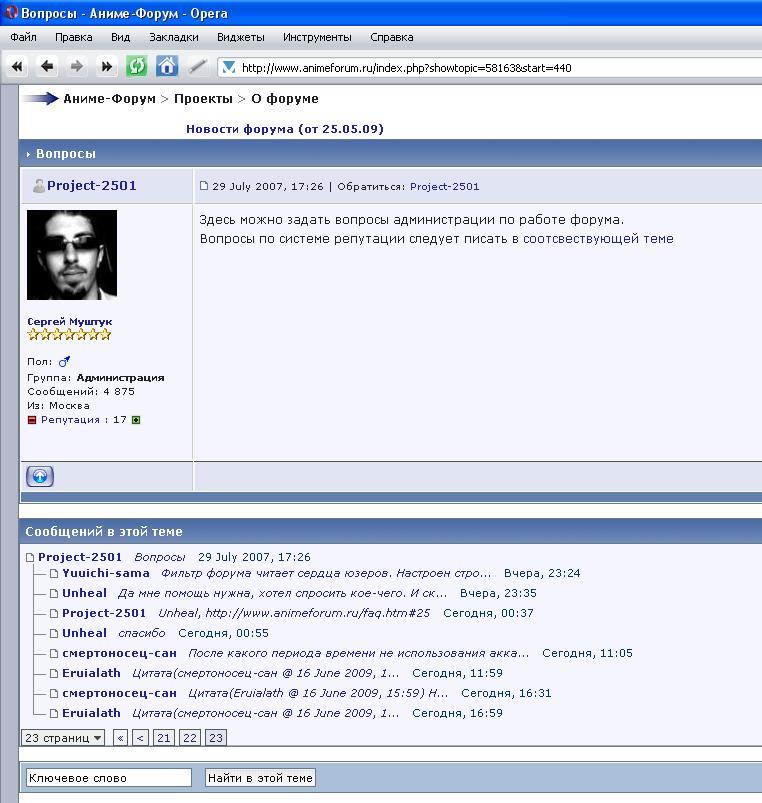This screenshot has width=762, height=803.
Task: Open page 22 of the topic
Action: click(x=190, y=738)
